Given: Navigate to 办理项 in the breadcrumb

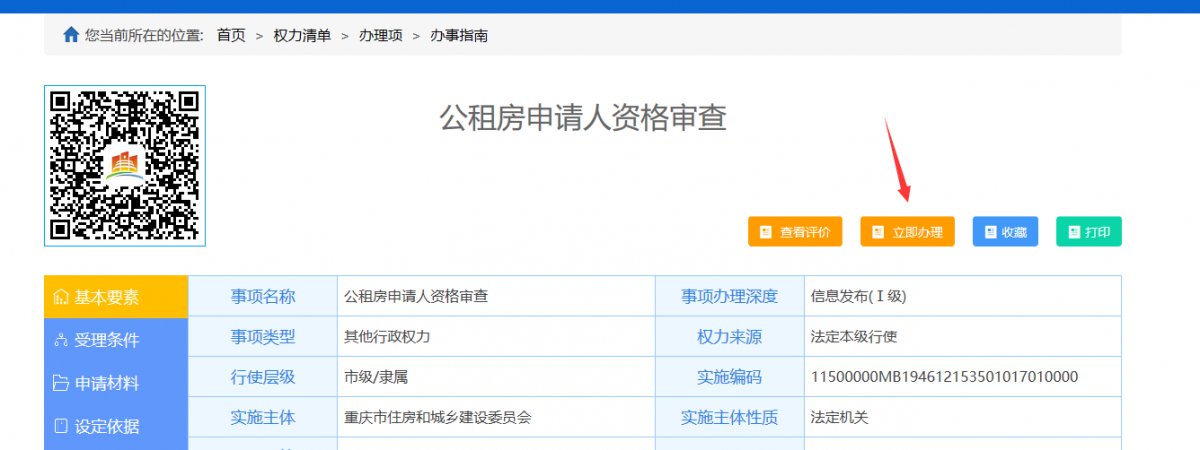Looking at the screenshot, I should 381,35.
